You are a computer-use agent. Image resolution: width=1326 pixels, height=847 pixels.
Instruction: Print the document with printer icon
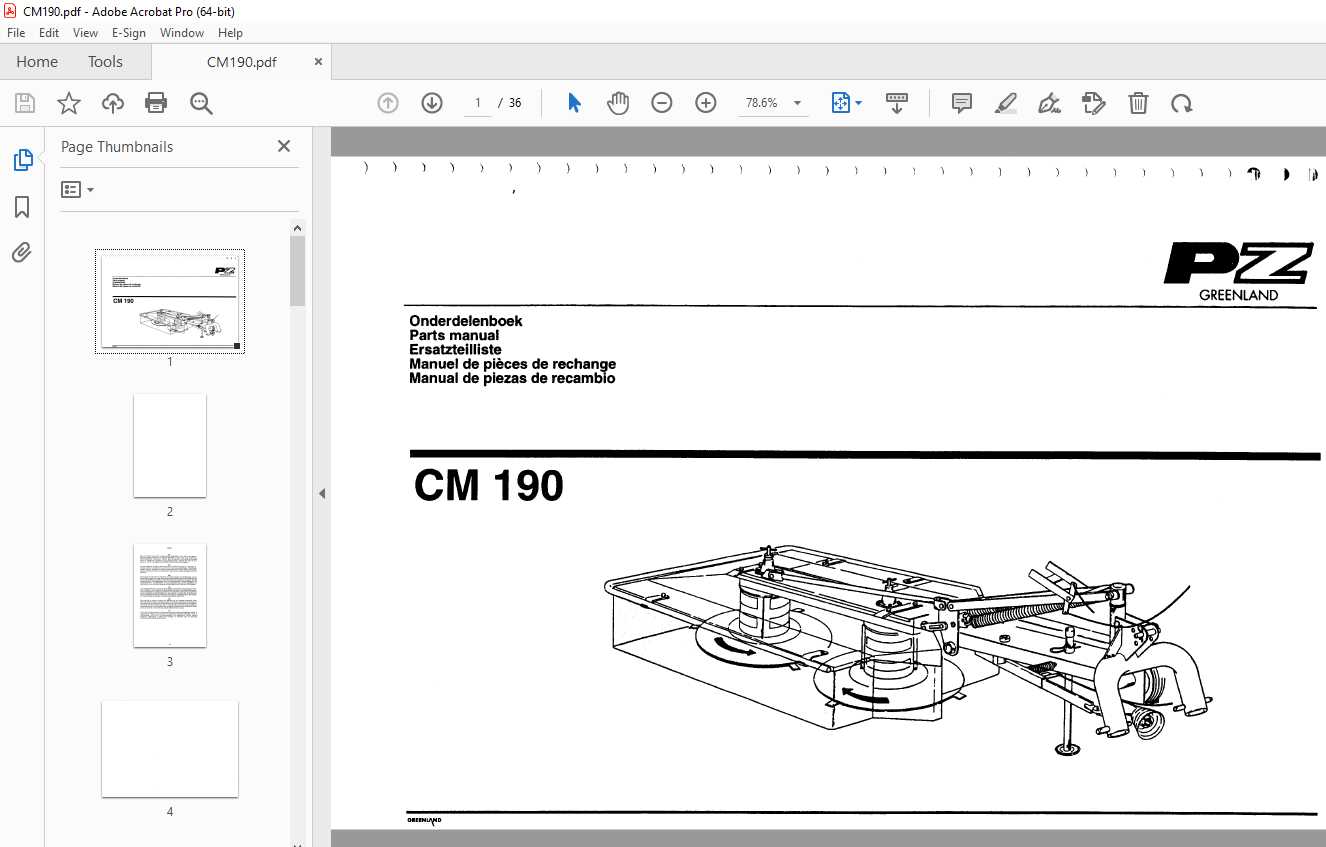[156, 103]
